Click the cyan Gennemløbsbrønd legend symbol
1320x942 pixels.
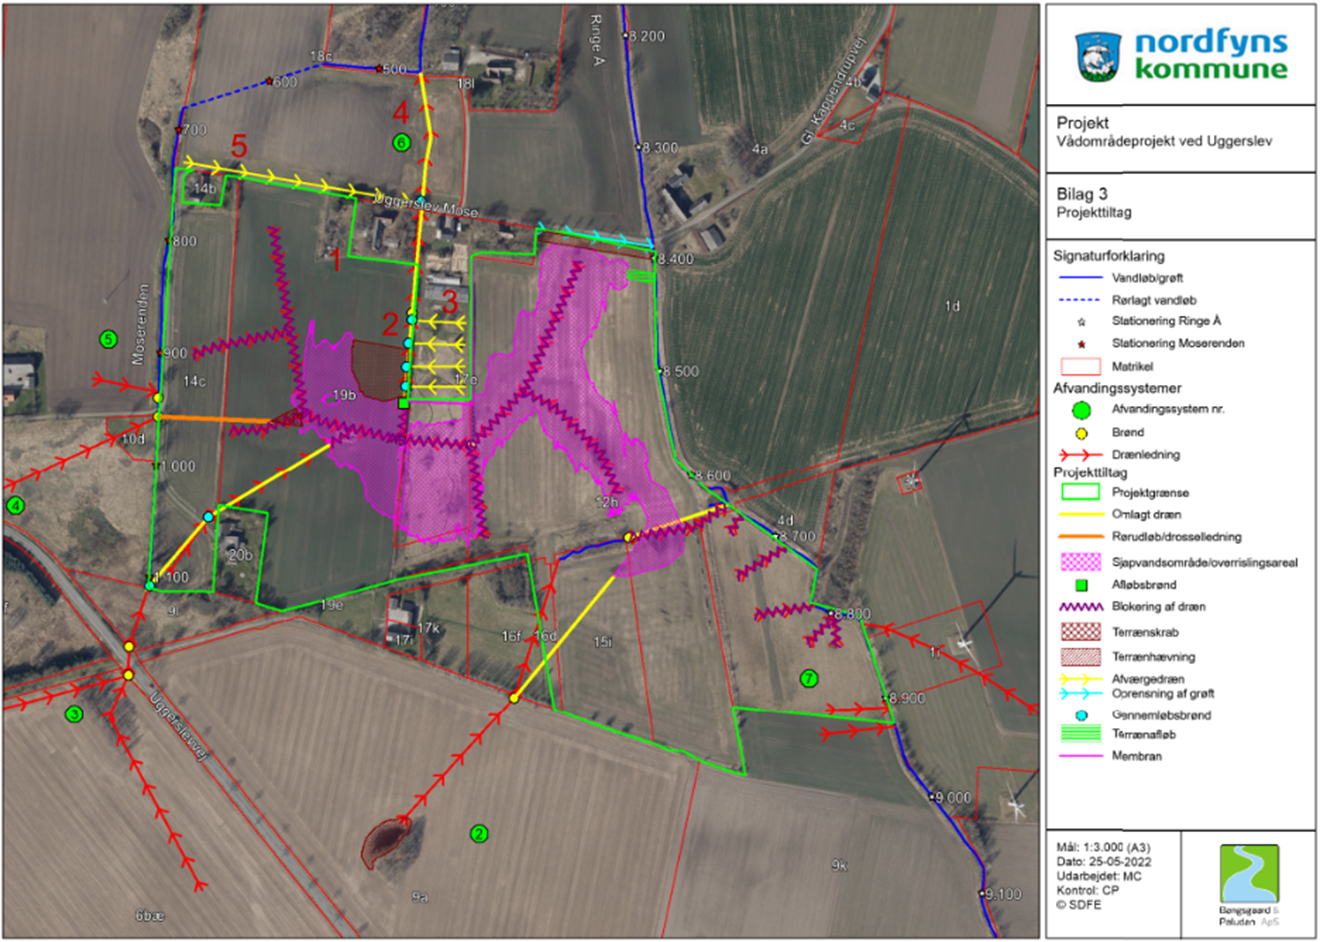pos(1080,716)
